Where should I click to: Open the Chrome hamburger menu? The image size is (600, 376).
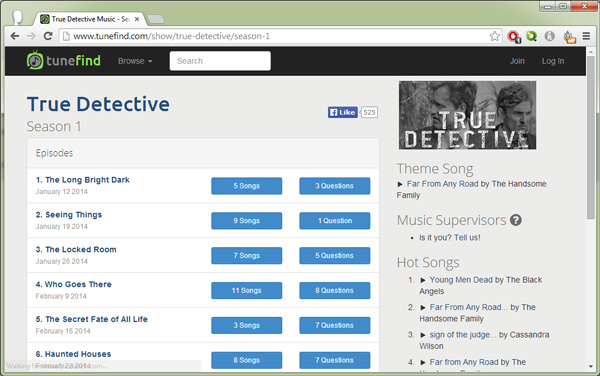(x=586, y=36)
